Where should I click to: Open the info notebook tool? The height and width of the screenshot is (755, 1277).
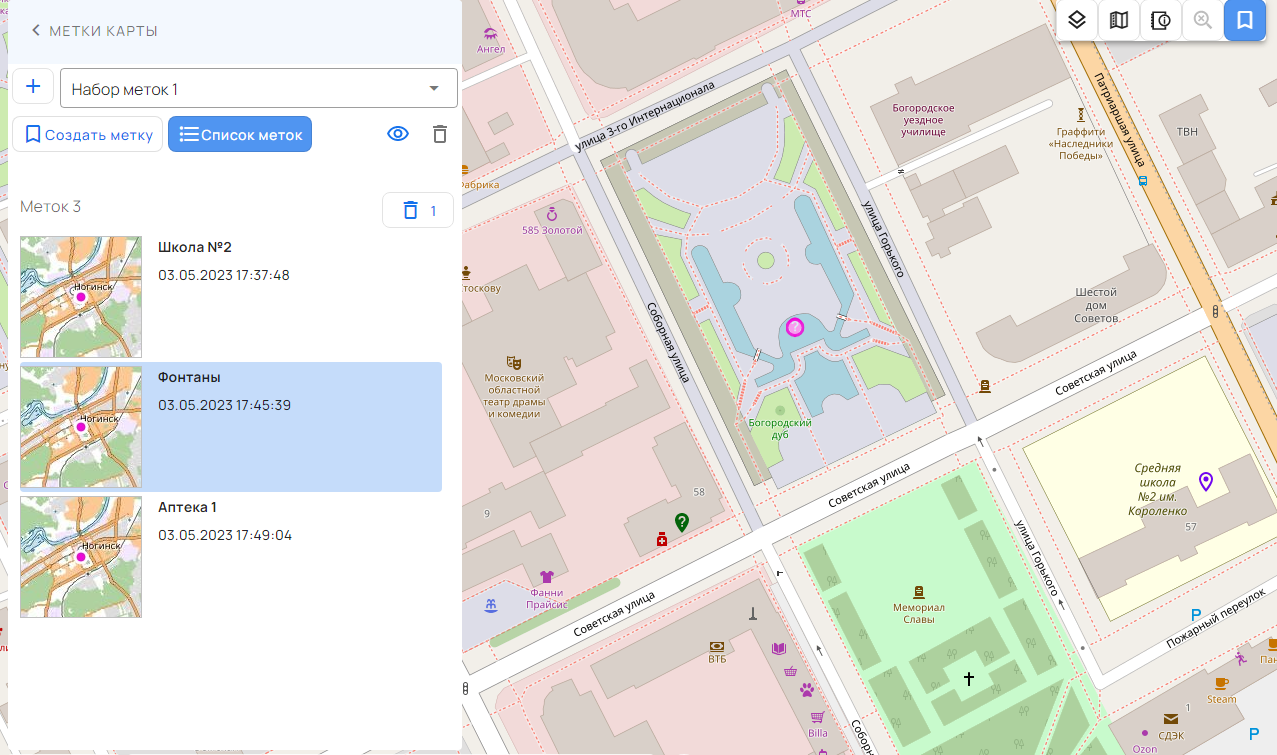[1161, 20]
